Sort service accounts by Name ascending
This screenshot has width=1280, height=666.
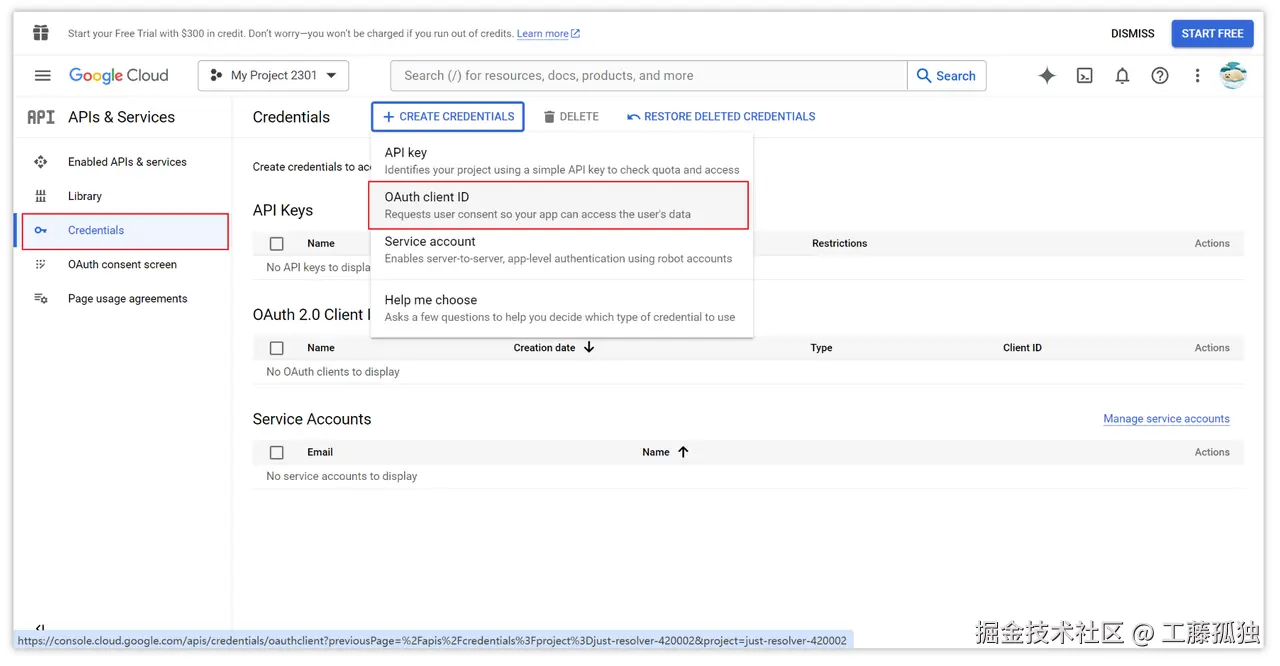(x=683, y=451)
